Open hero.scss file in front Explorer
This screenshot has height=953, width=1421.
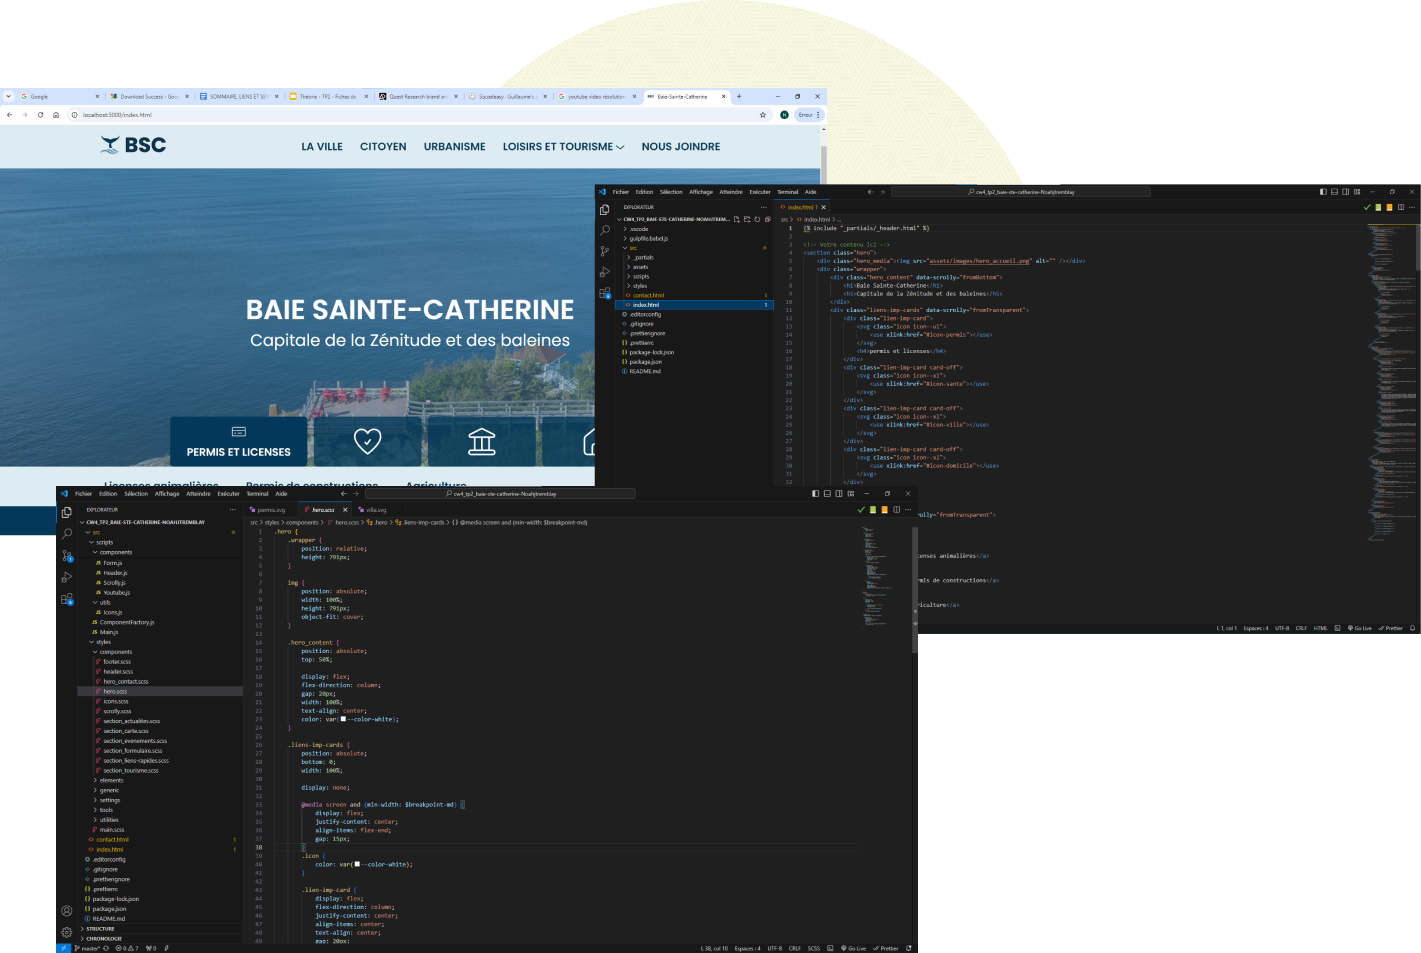click(160, 691)
